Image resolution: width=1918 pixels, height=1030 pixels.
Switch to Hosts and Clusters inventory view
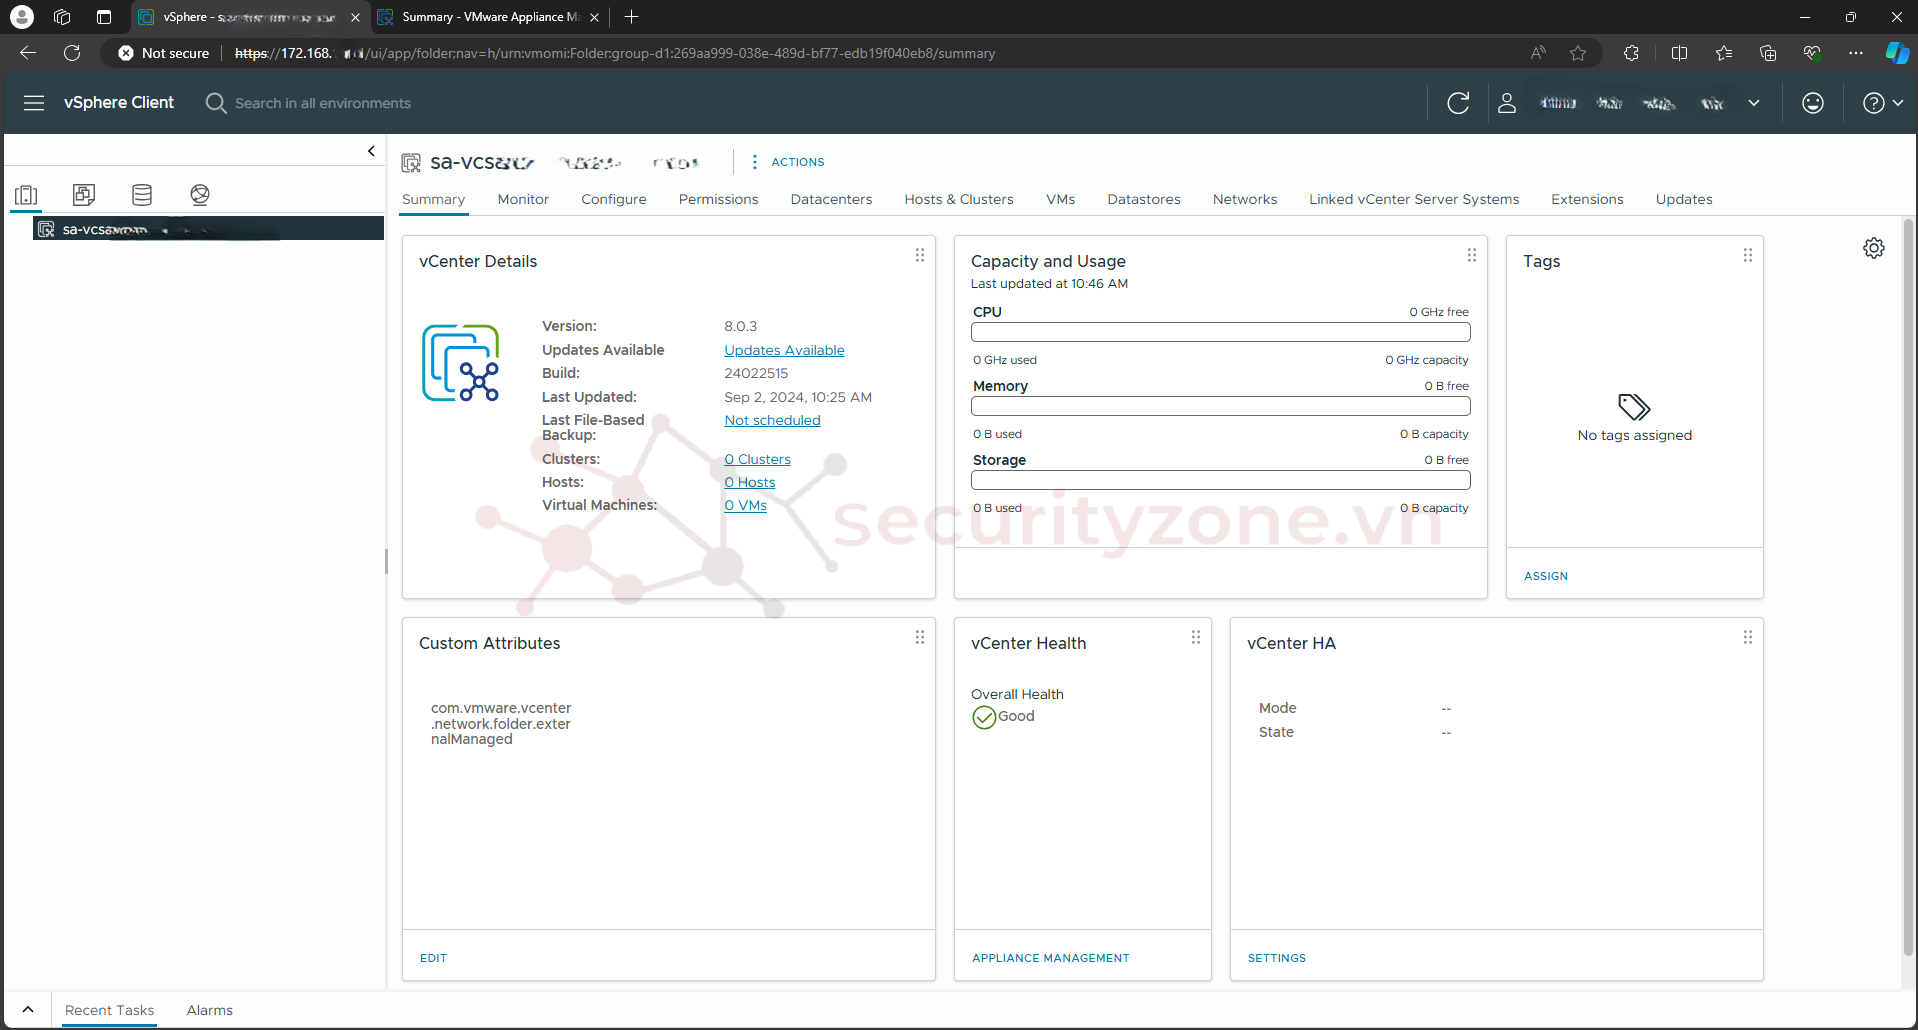click(27, 195)
